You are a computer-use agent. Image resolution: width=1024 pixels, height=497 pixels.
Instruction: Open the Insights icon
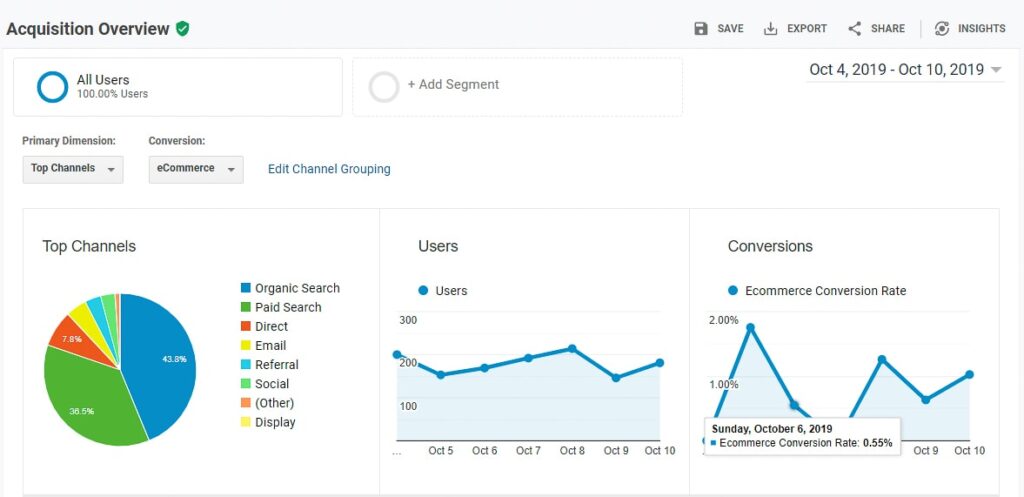[942, 29]
